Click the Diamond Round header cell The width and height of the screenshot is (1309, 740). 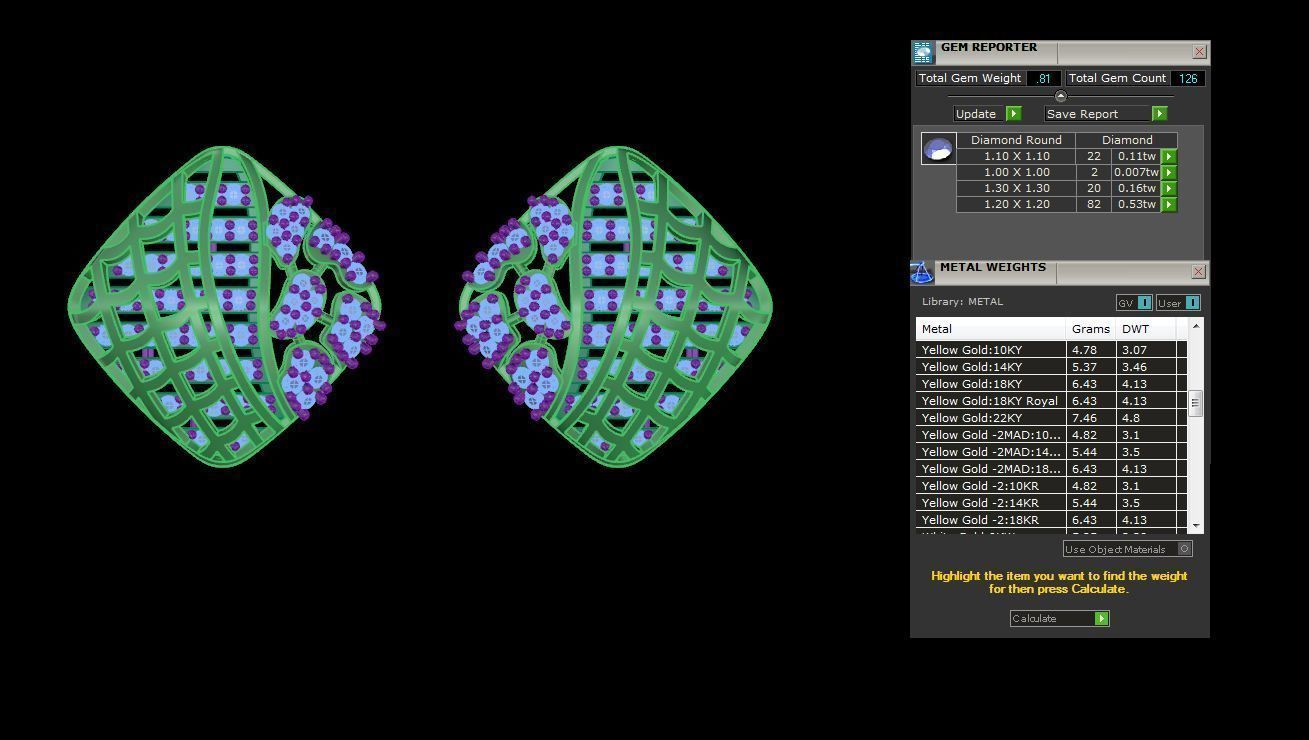click(x=1016, y=140)
